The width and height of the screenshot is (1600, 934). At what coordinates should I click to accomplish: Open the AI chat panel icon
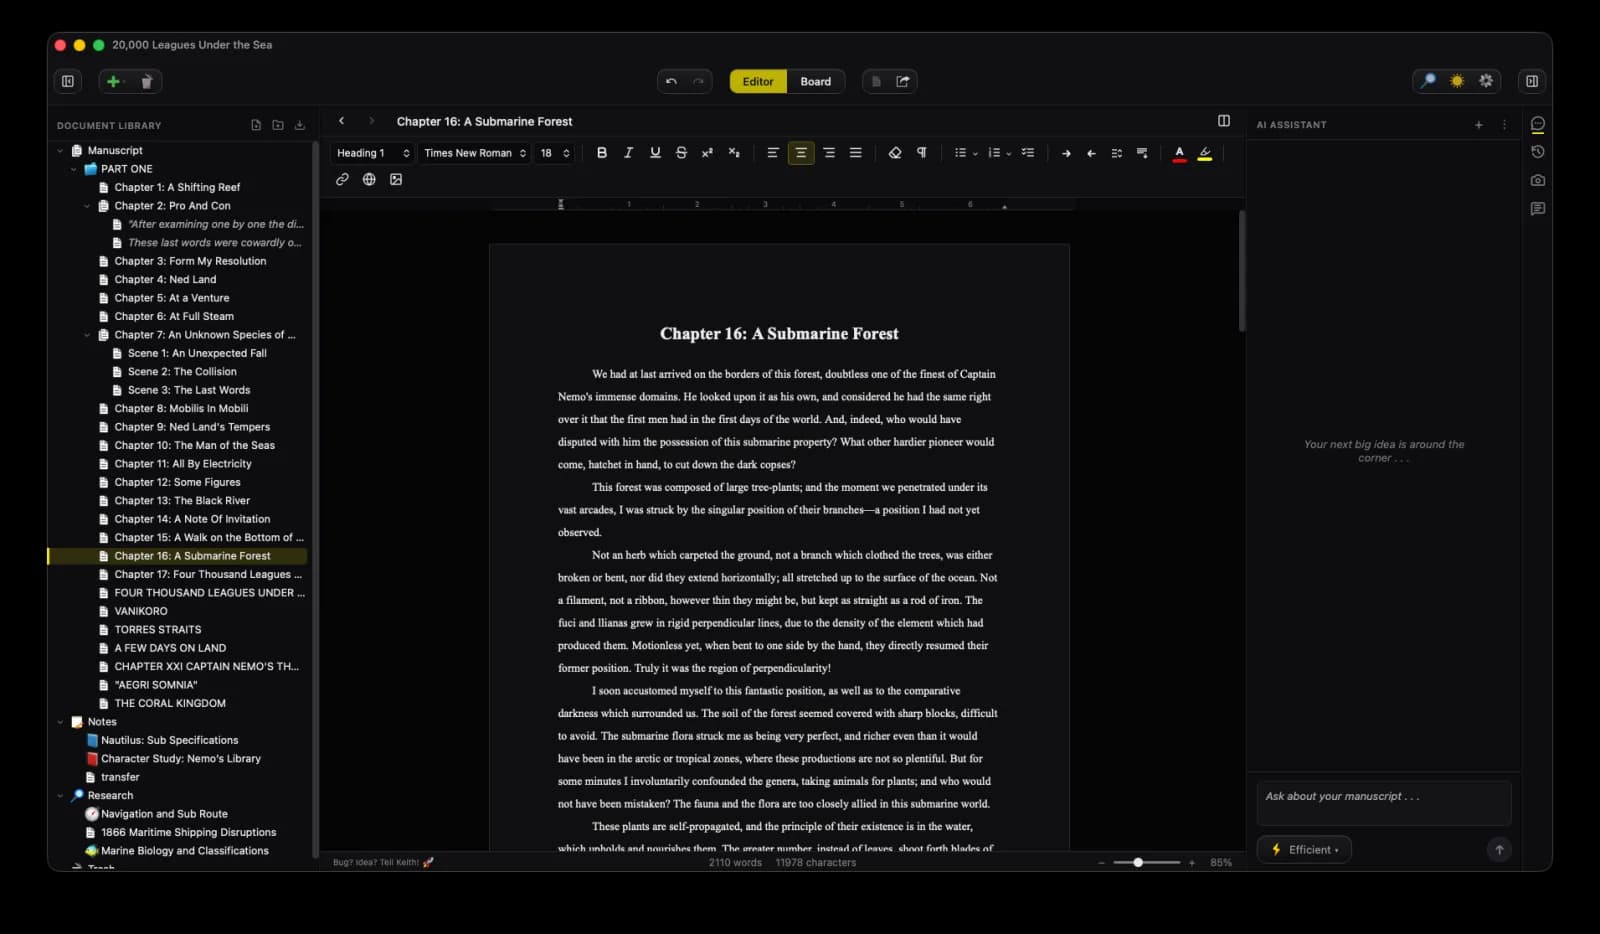[x=1538, y=124]
